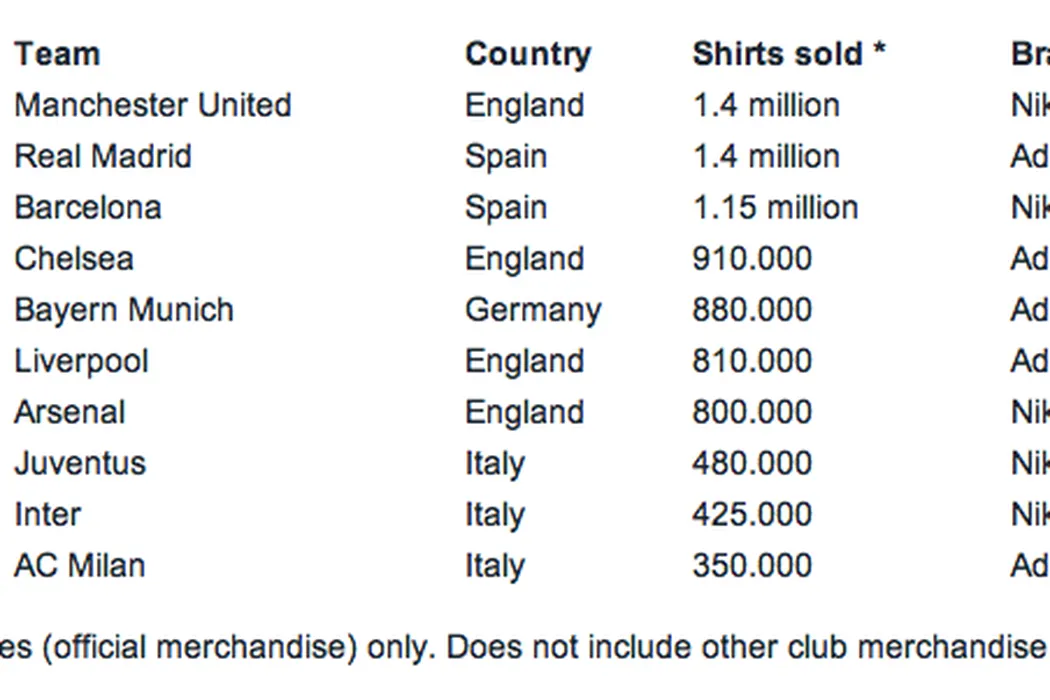1050x700 pixels.
Task: Select the Chelsea row team name
Action: [74, 258]
